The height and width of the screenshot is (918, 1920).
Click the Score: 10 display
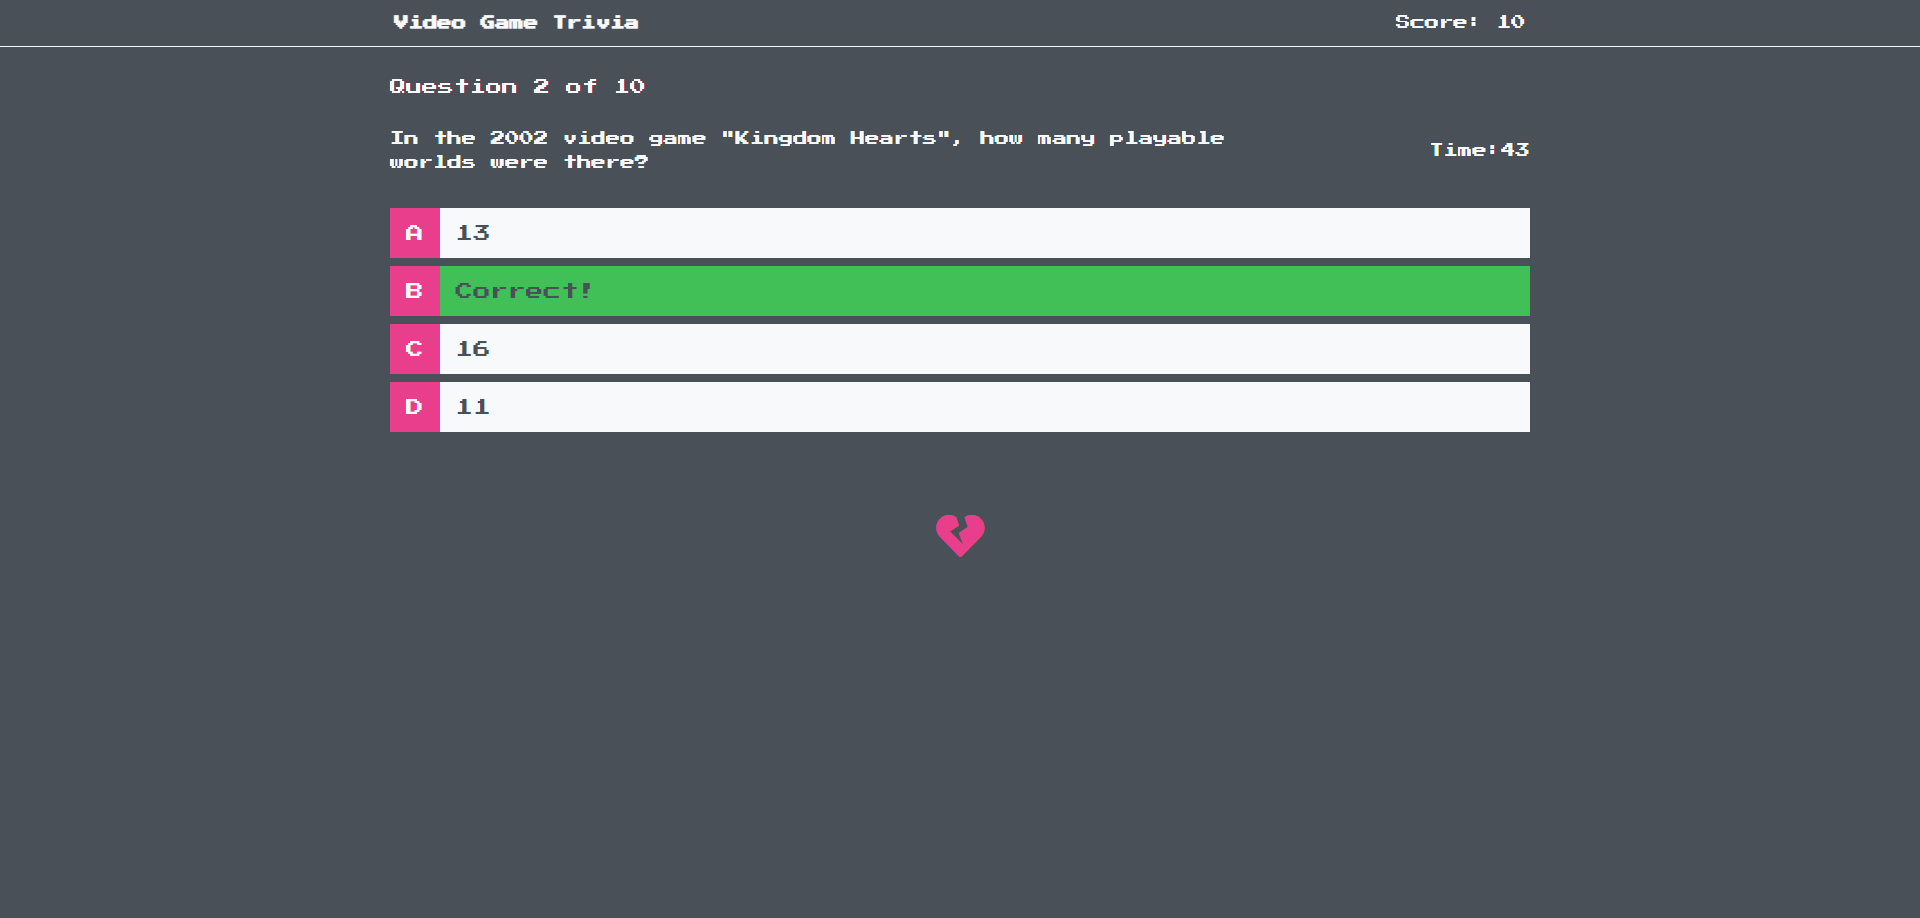[1460, 21]
